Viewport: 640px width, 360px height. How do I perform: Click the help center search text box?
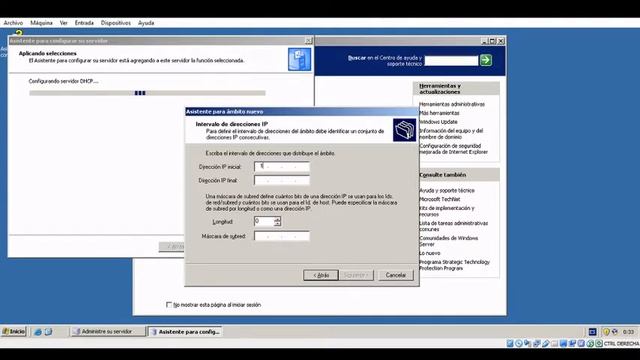pos(451,60)
